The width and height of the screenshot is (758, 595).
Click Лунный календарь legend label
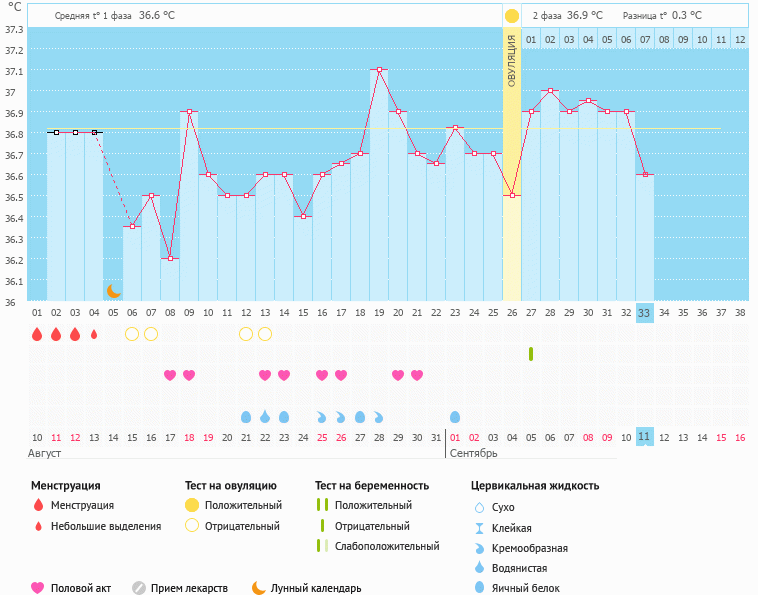click(316, 588)
